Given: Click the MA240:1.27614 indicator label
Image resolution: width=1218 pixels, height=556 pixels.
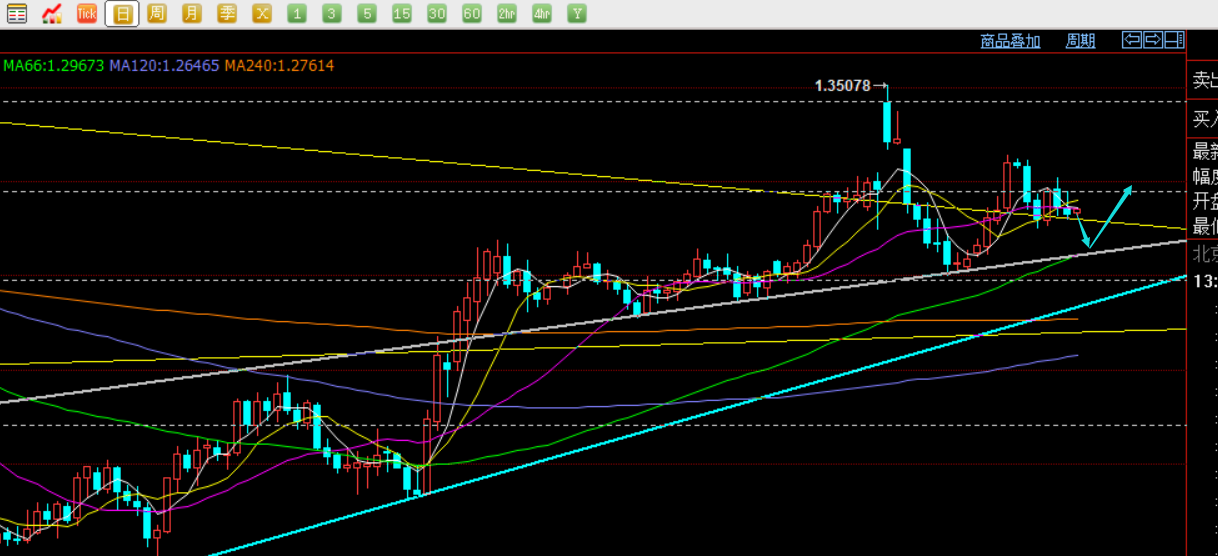Looking at the screenshot, I should pos(279,66).
